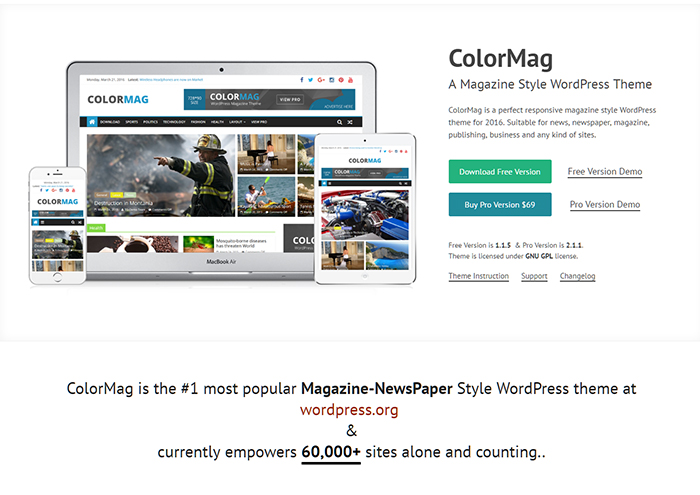Click the green Health label on laptop screen

pos(96,228)
